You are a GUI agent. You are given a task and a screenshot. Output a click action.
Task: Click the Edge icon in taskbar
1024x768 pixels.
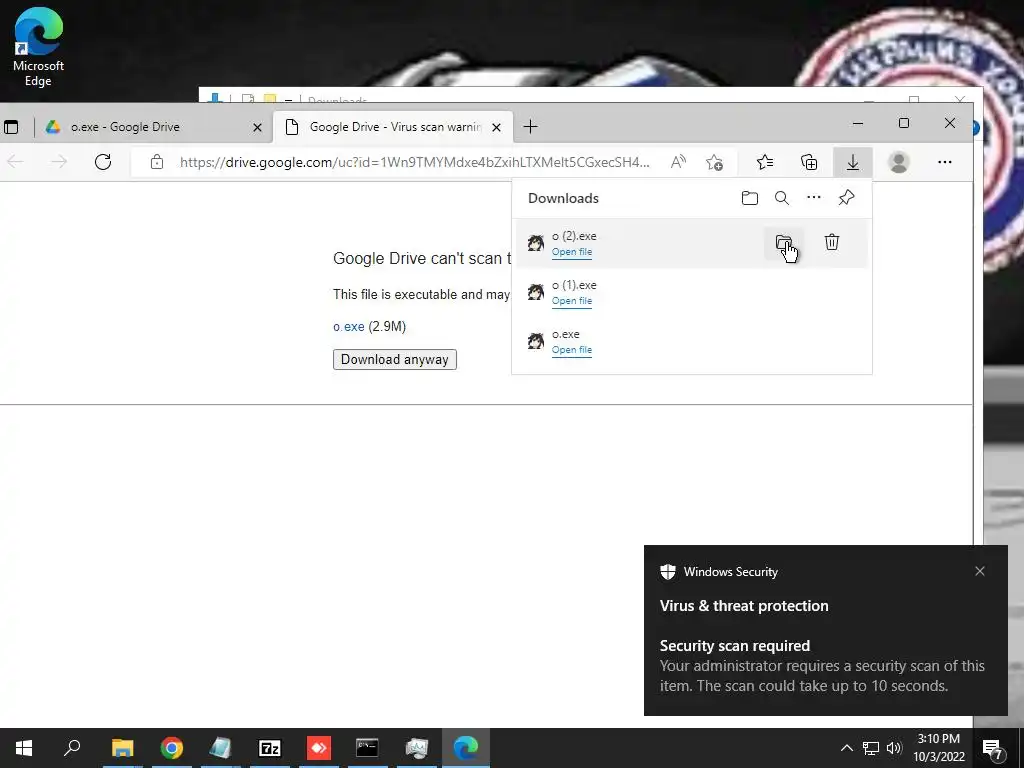click(466, 748)
